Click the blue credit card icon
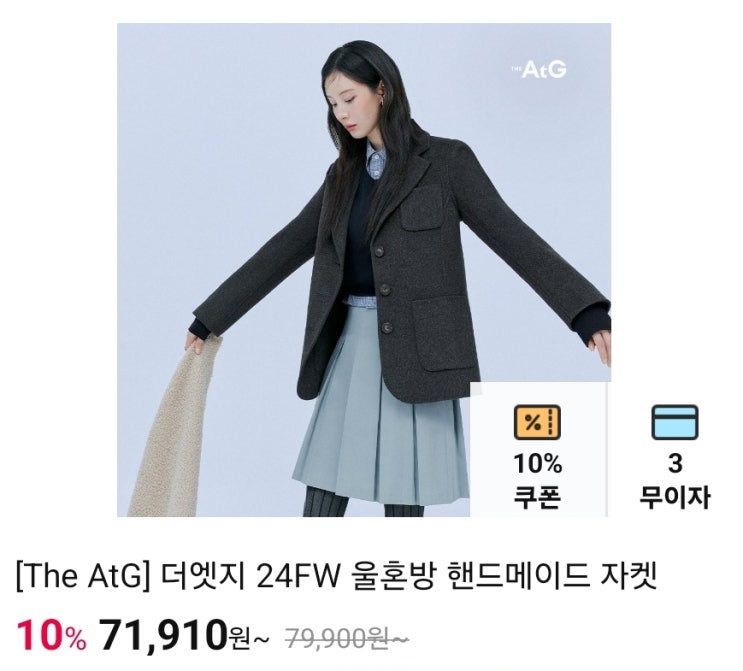This screenshot has width=743, height=671. pos(675,422)
